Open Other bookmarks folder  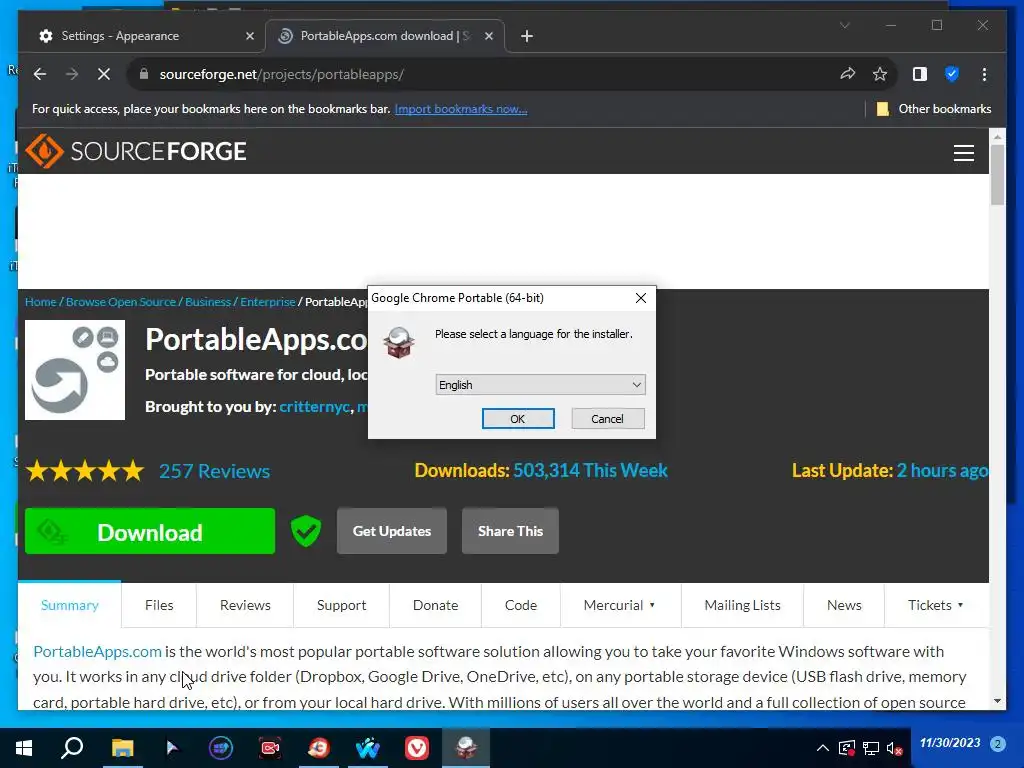934,109
